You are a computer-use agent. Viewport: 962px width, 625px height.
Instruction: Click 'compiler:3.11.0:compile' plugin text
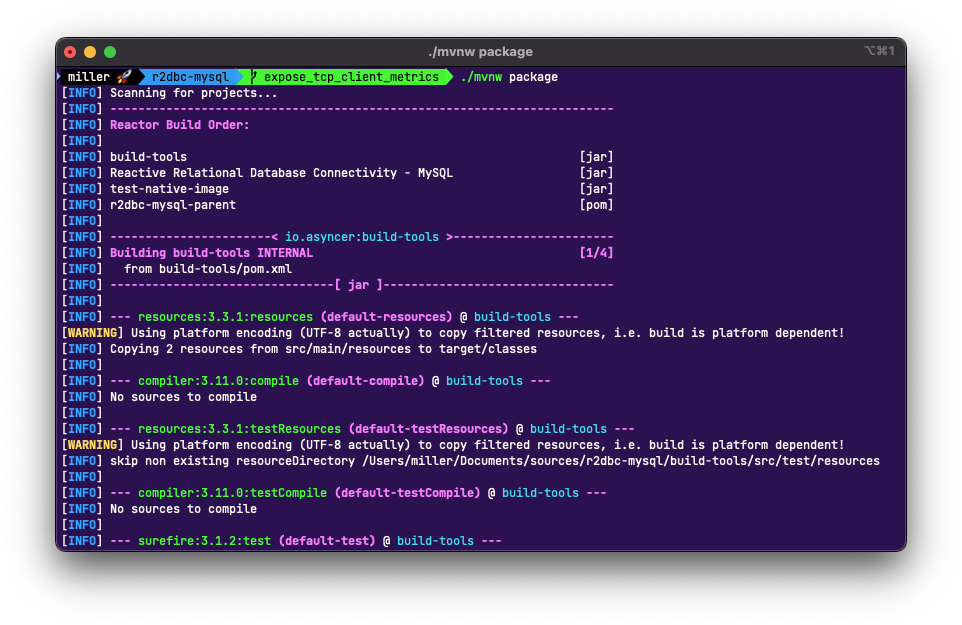(218, 381)
